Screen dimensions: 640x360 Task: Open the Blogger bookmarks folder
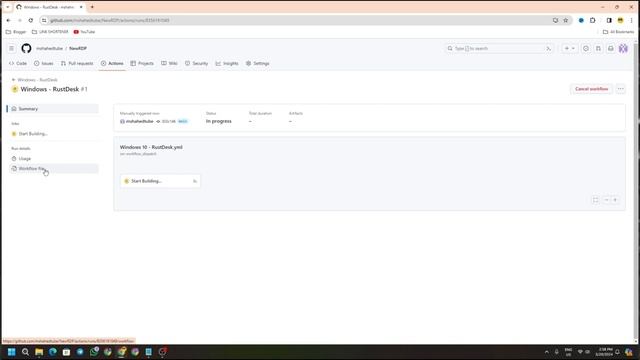[x=16, y=31]
